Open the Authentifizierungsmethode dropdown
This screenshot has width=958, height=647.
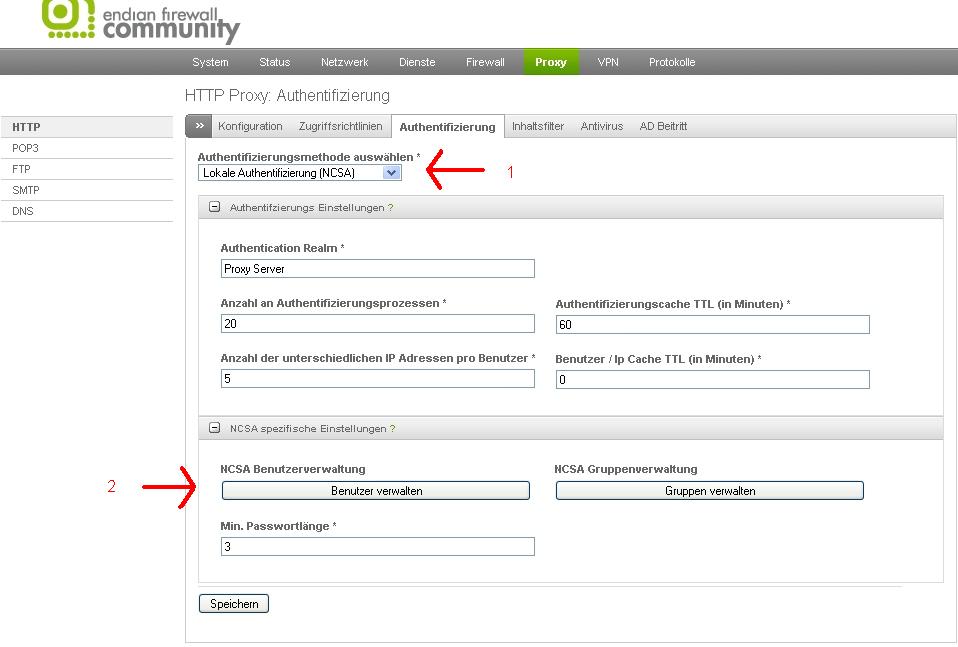click(299, 173)
